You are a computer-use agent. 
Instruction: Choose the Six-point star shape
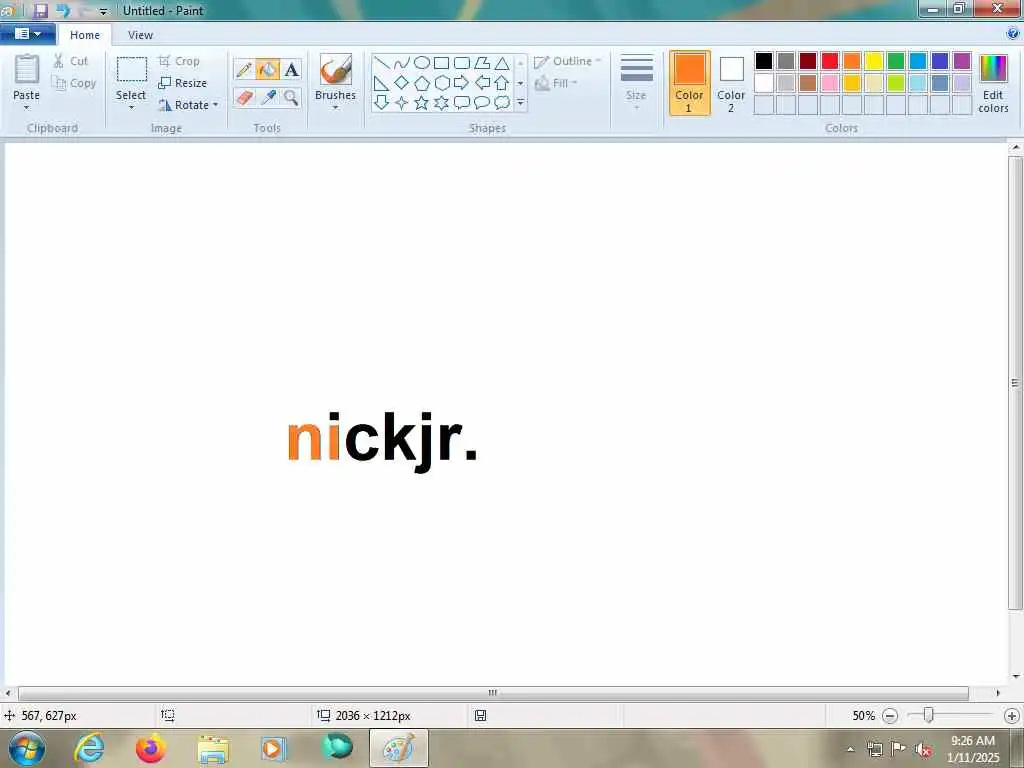pos(442,103)
